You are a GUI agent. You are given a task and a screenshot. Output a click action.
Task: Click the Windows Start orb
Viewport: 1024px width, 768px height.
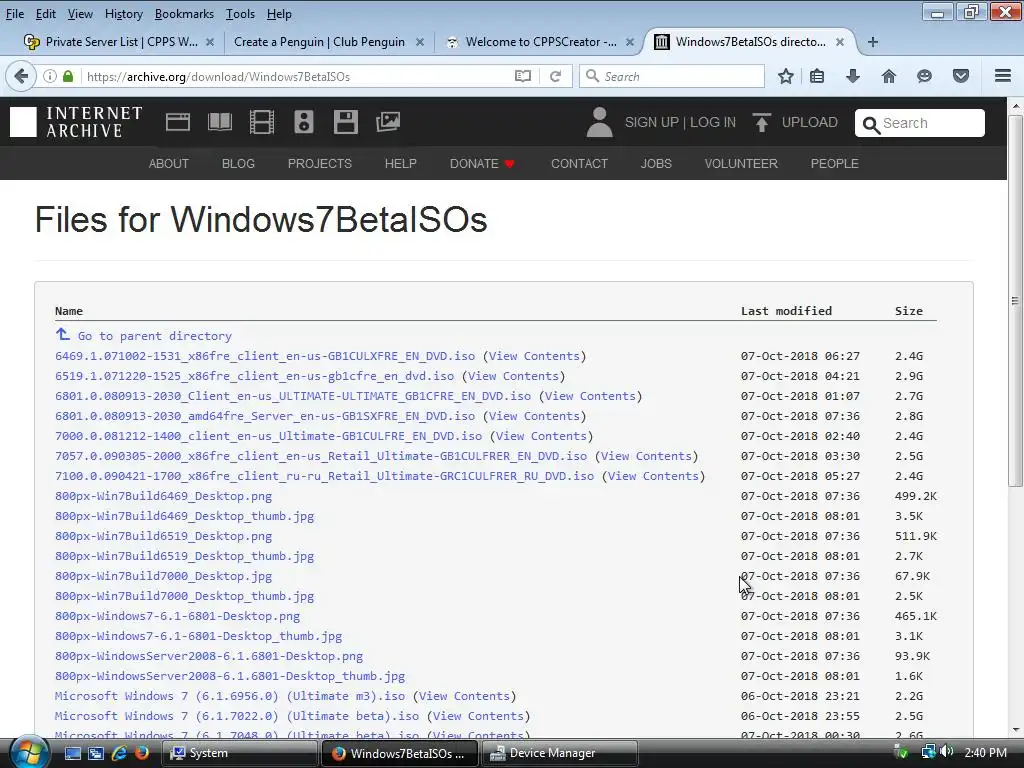(x=27, y=753)
